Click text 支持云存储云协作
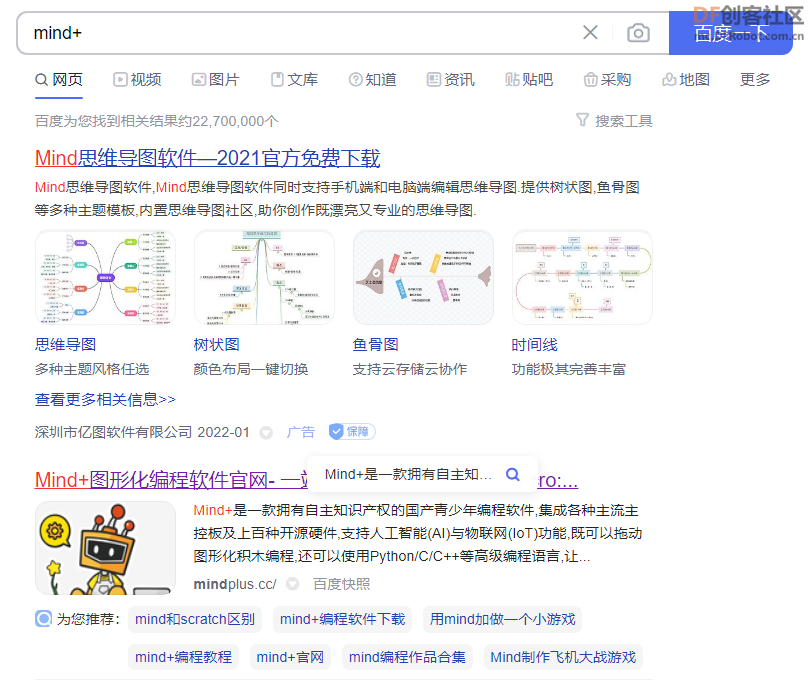809x687 pixels. [x=410, y=369]
